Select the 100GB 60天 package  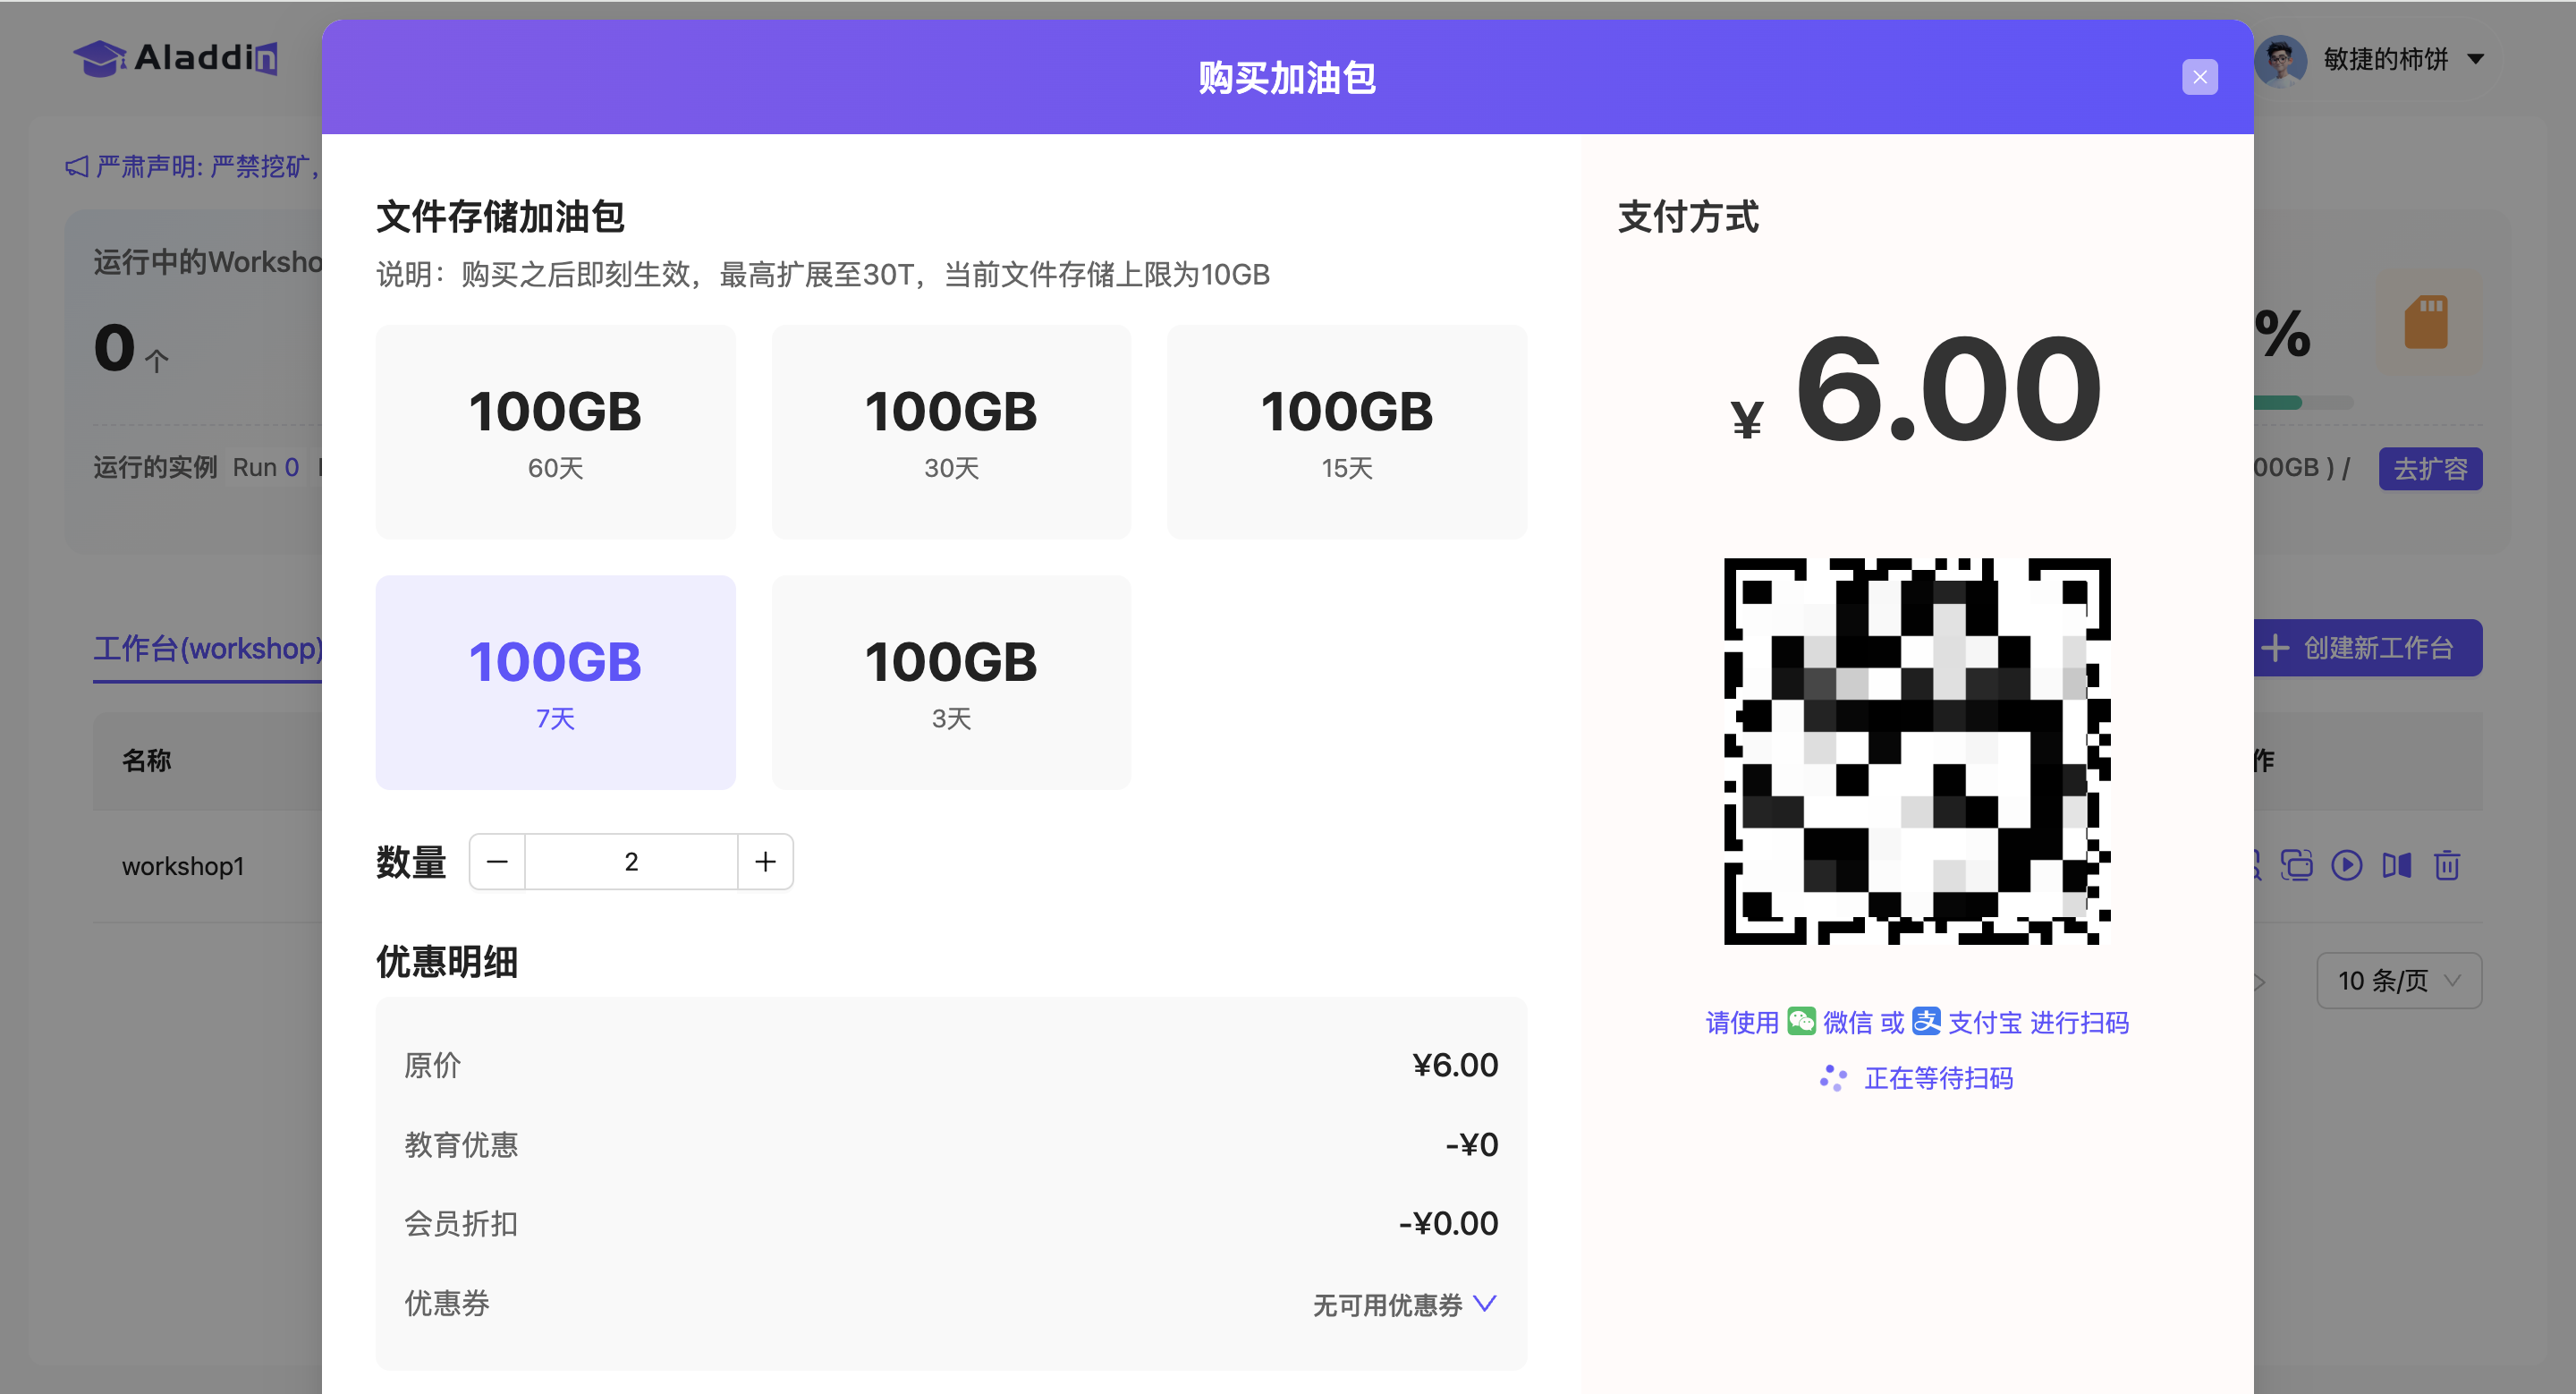click(555, 432)
